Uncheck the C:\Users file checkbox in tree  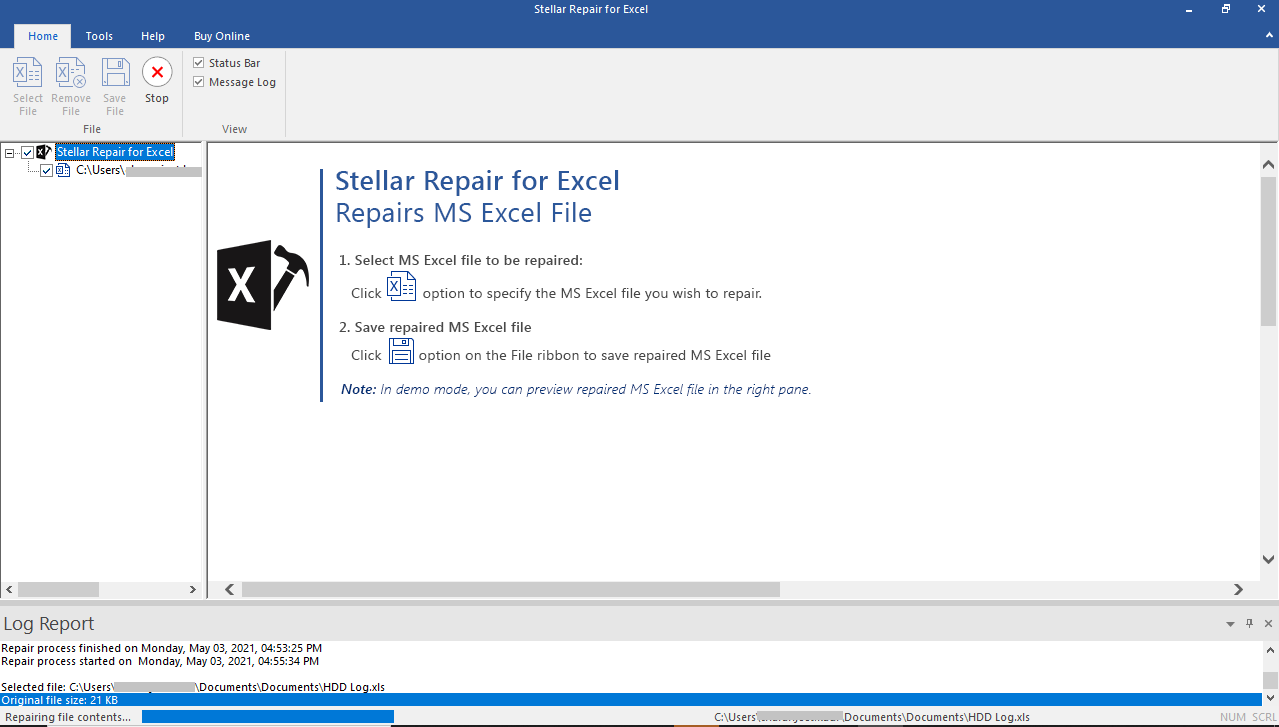pos(47,171)
